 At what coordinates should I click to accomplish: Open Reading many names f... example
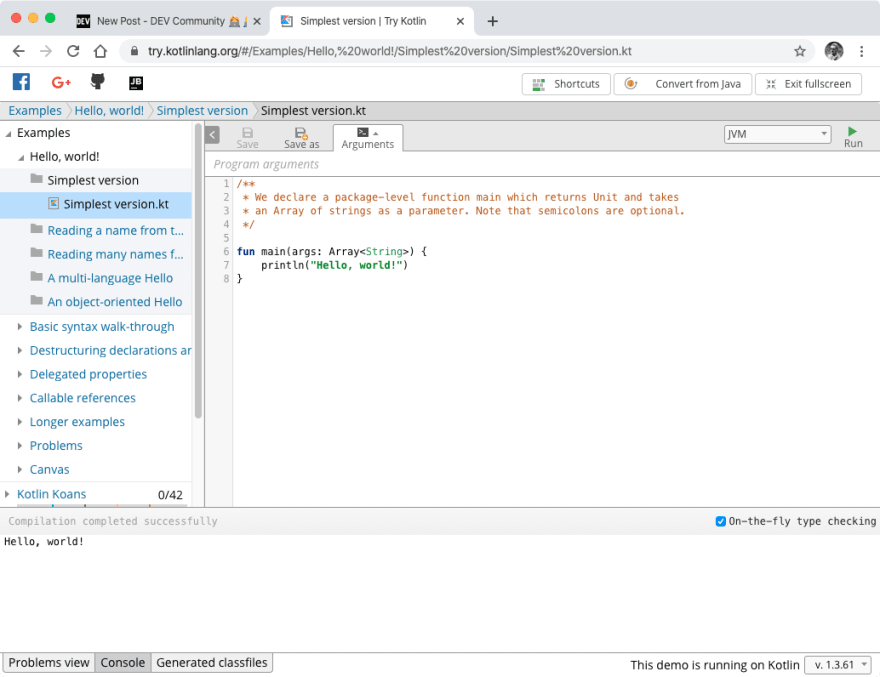[x=115, y=254]
